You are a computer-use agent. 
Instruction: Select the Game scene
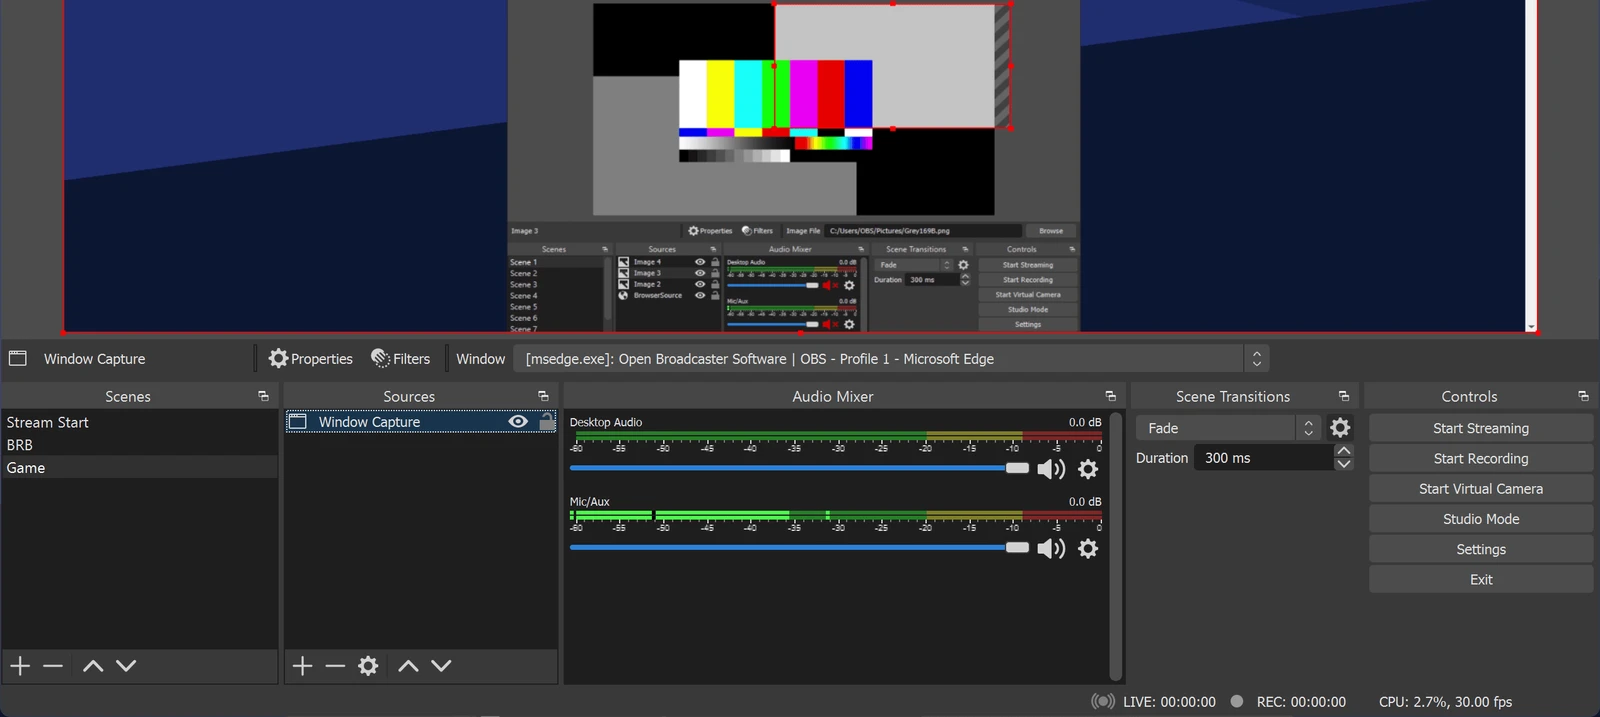pos(139,468)
